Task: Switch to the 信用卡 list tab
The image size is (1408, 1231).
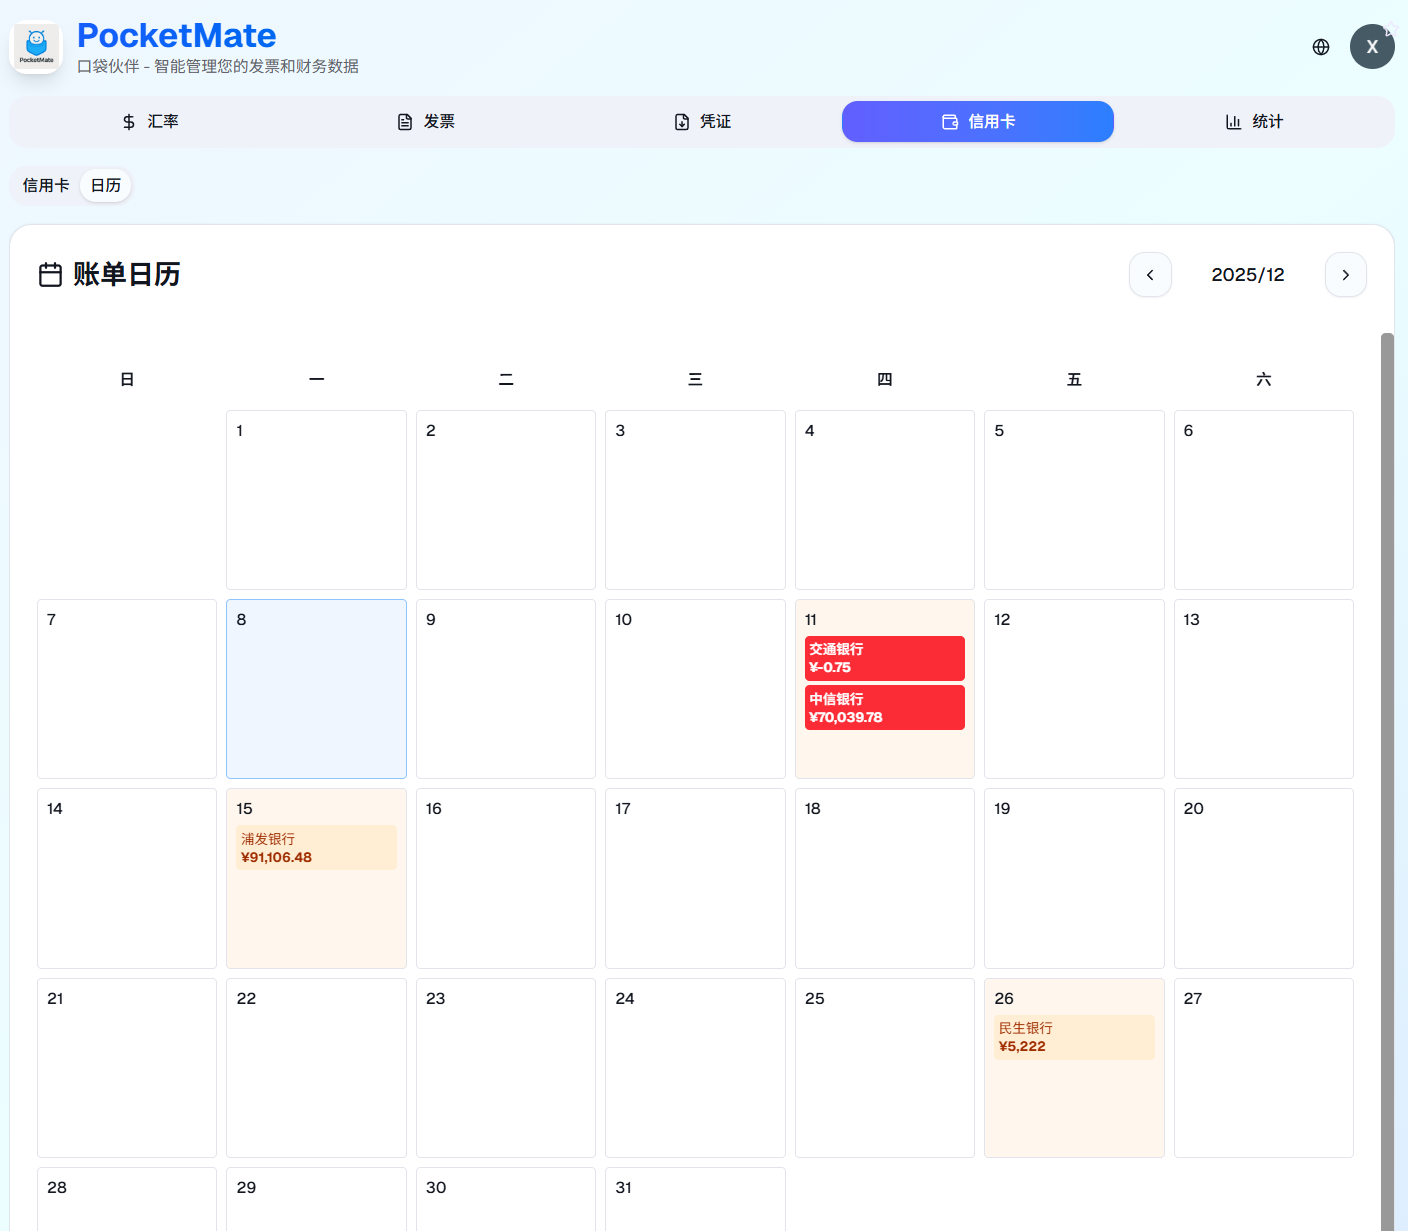Action: [x=45, y=185]
